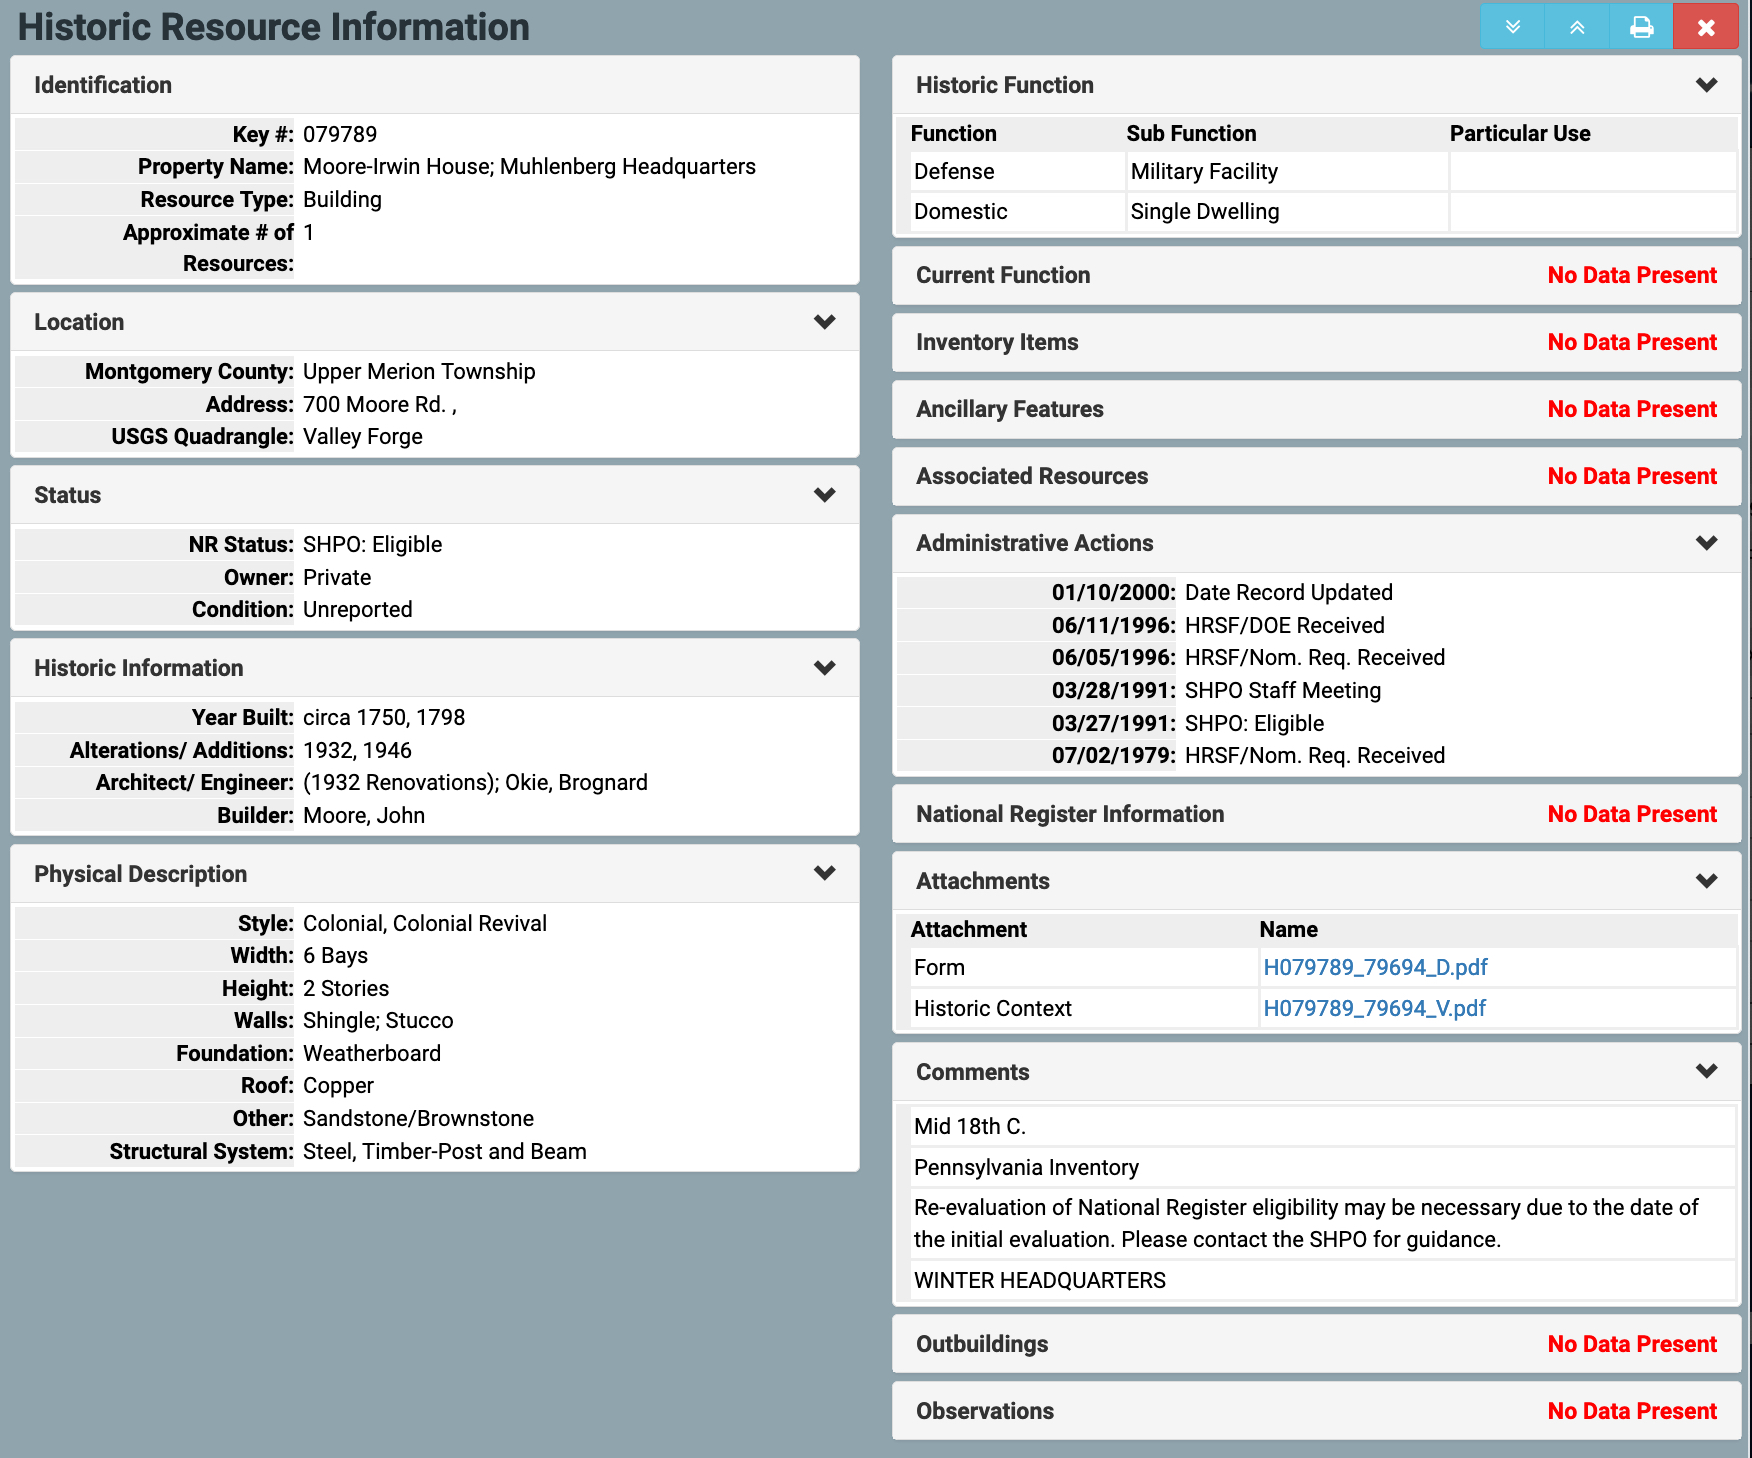Click the 07/02/1979 HRSF/Nom. Req. Received row
The image size is (1752, 1458).
[1316, 755]
